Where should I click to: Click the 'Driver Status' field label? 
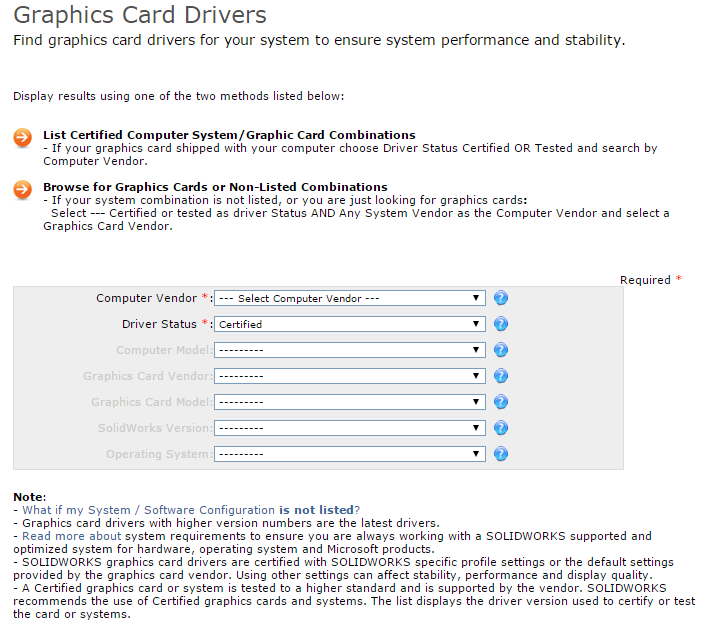pyautogui.click(x=159, y=324)
